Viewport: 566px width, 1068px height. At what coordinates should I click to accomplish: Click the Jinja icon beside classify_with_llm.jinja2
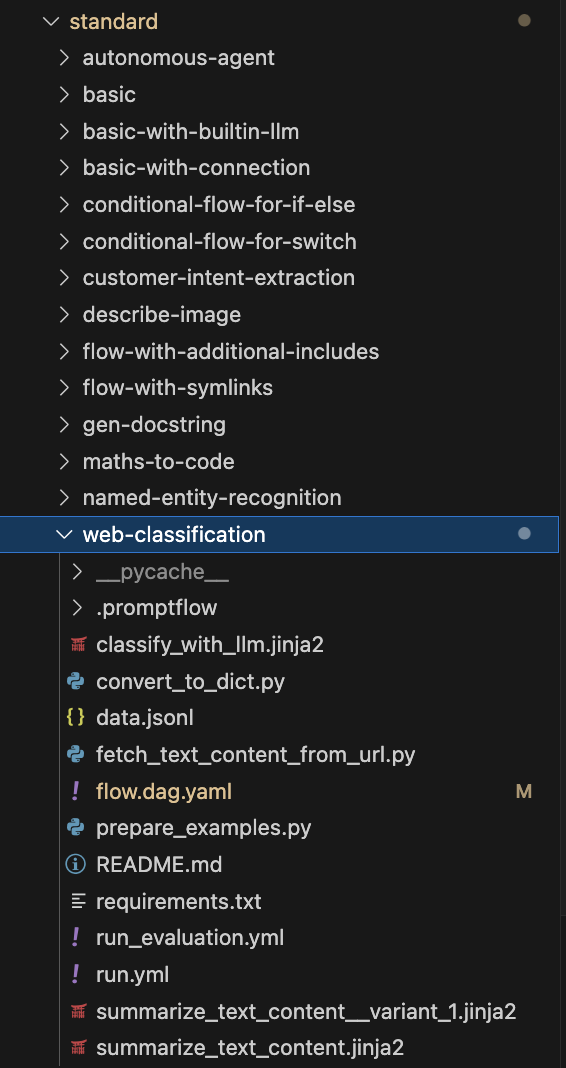pos(76,644)
